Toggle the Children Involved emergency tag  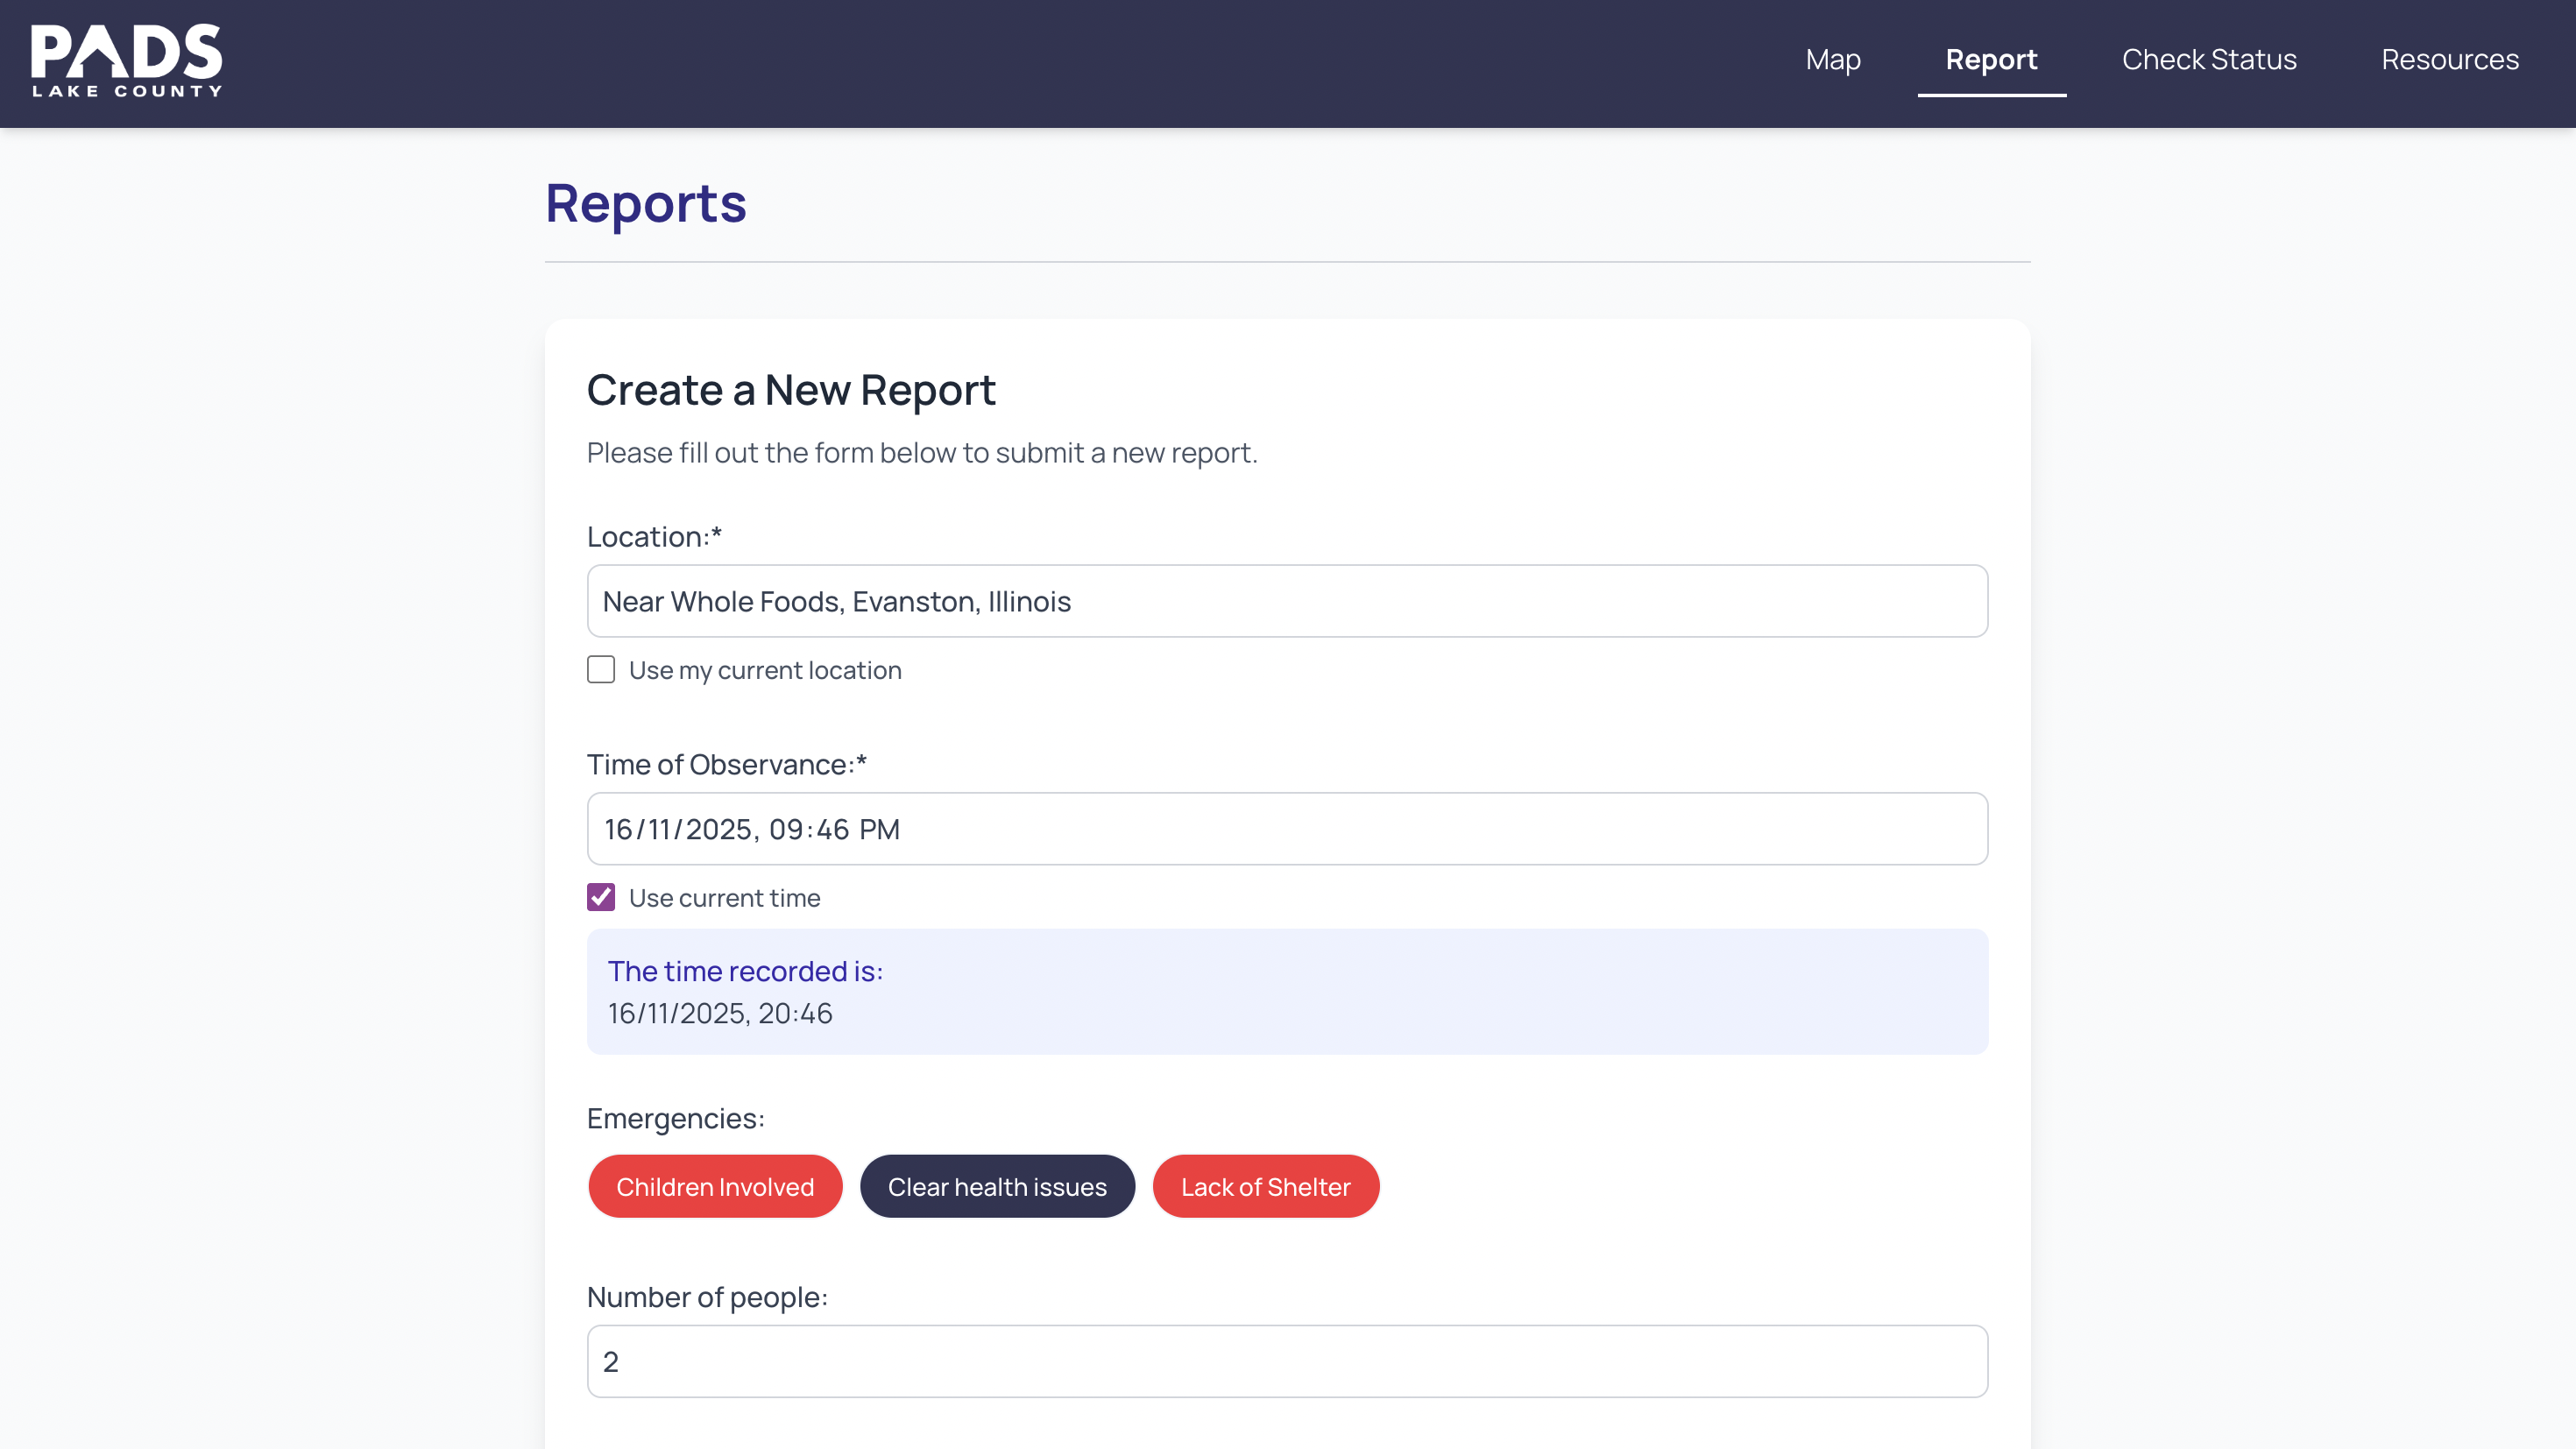coord(714,1187)
